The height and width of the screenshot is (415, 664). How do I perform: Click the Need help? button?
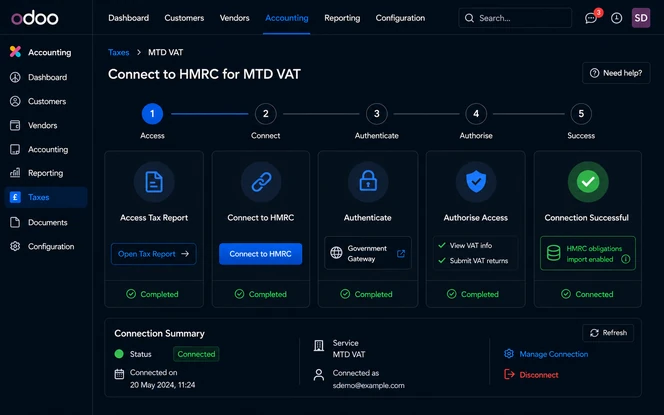pyautogui.click(x=616, y=73)
